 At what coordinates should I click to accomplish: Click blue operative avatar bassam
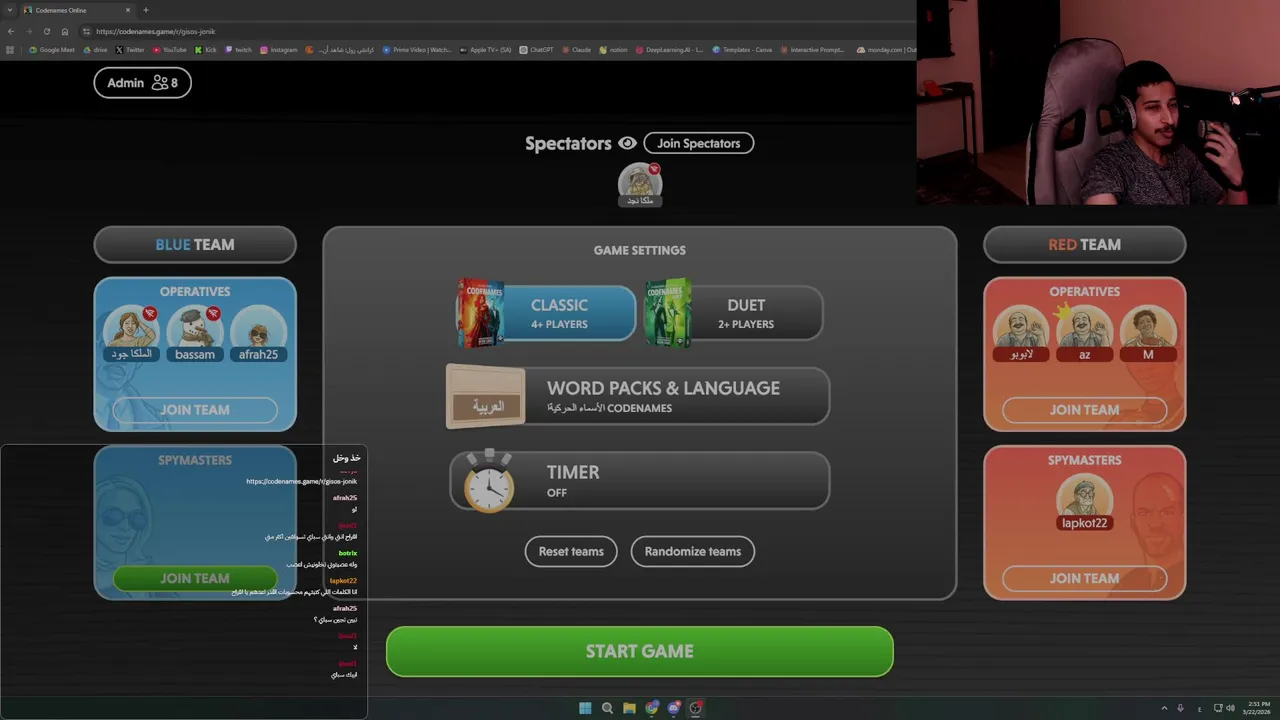pos(195,333)
